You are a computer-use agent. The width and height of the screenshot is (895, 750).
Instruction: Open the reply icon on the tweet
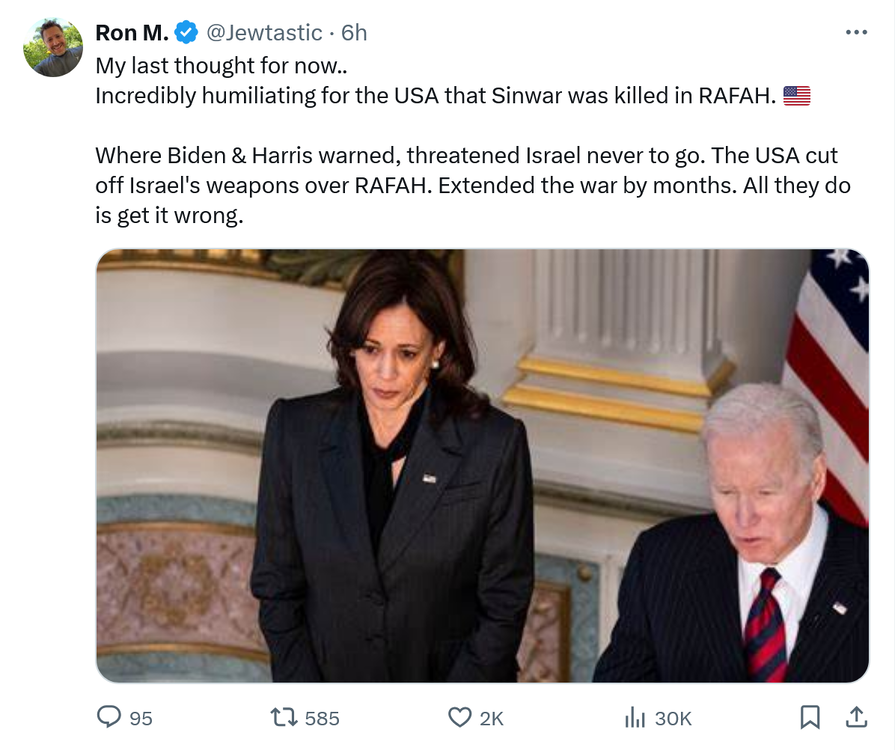(x=108, y=717)
